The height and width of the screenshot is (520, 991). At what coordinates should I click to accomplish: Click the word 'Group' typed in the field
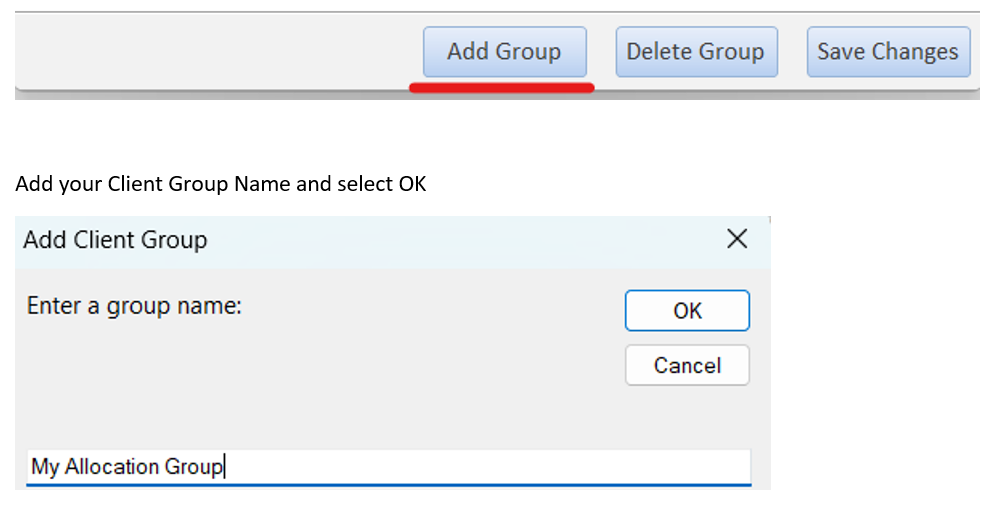[x=193, y=468]
